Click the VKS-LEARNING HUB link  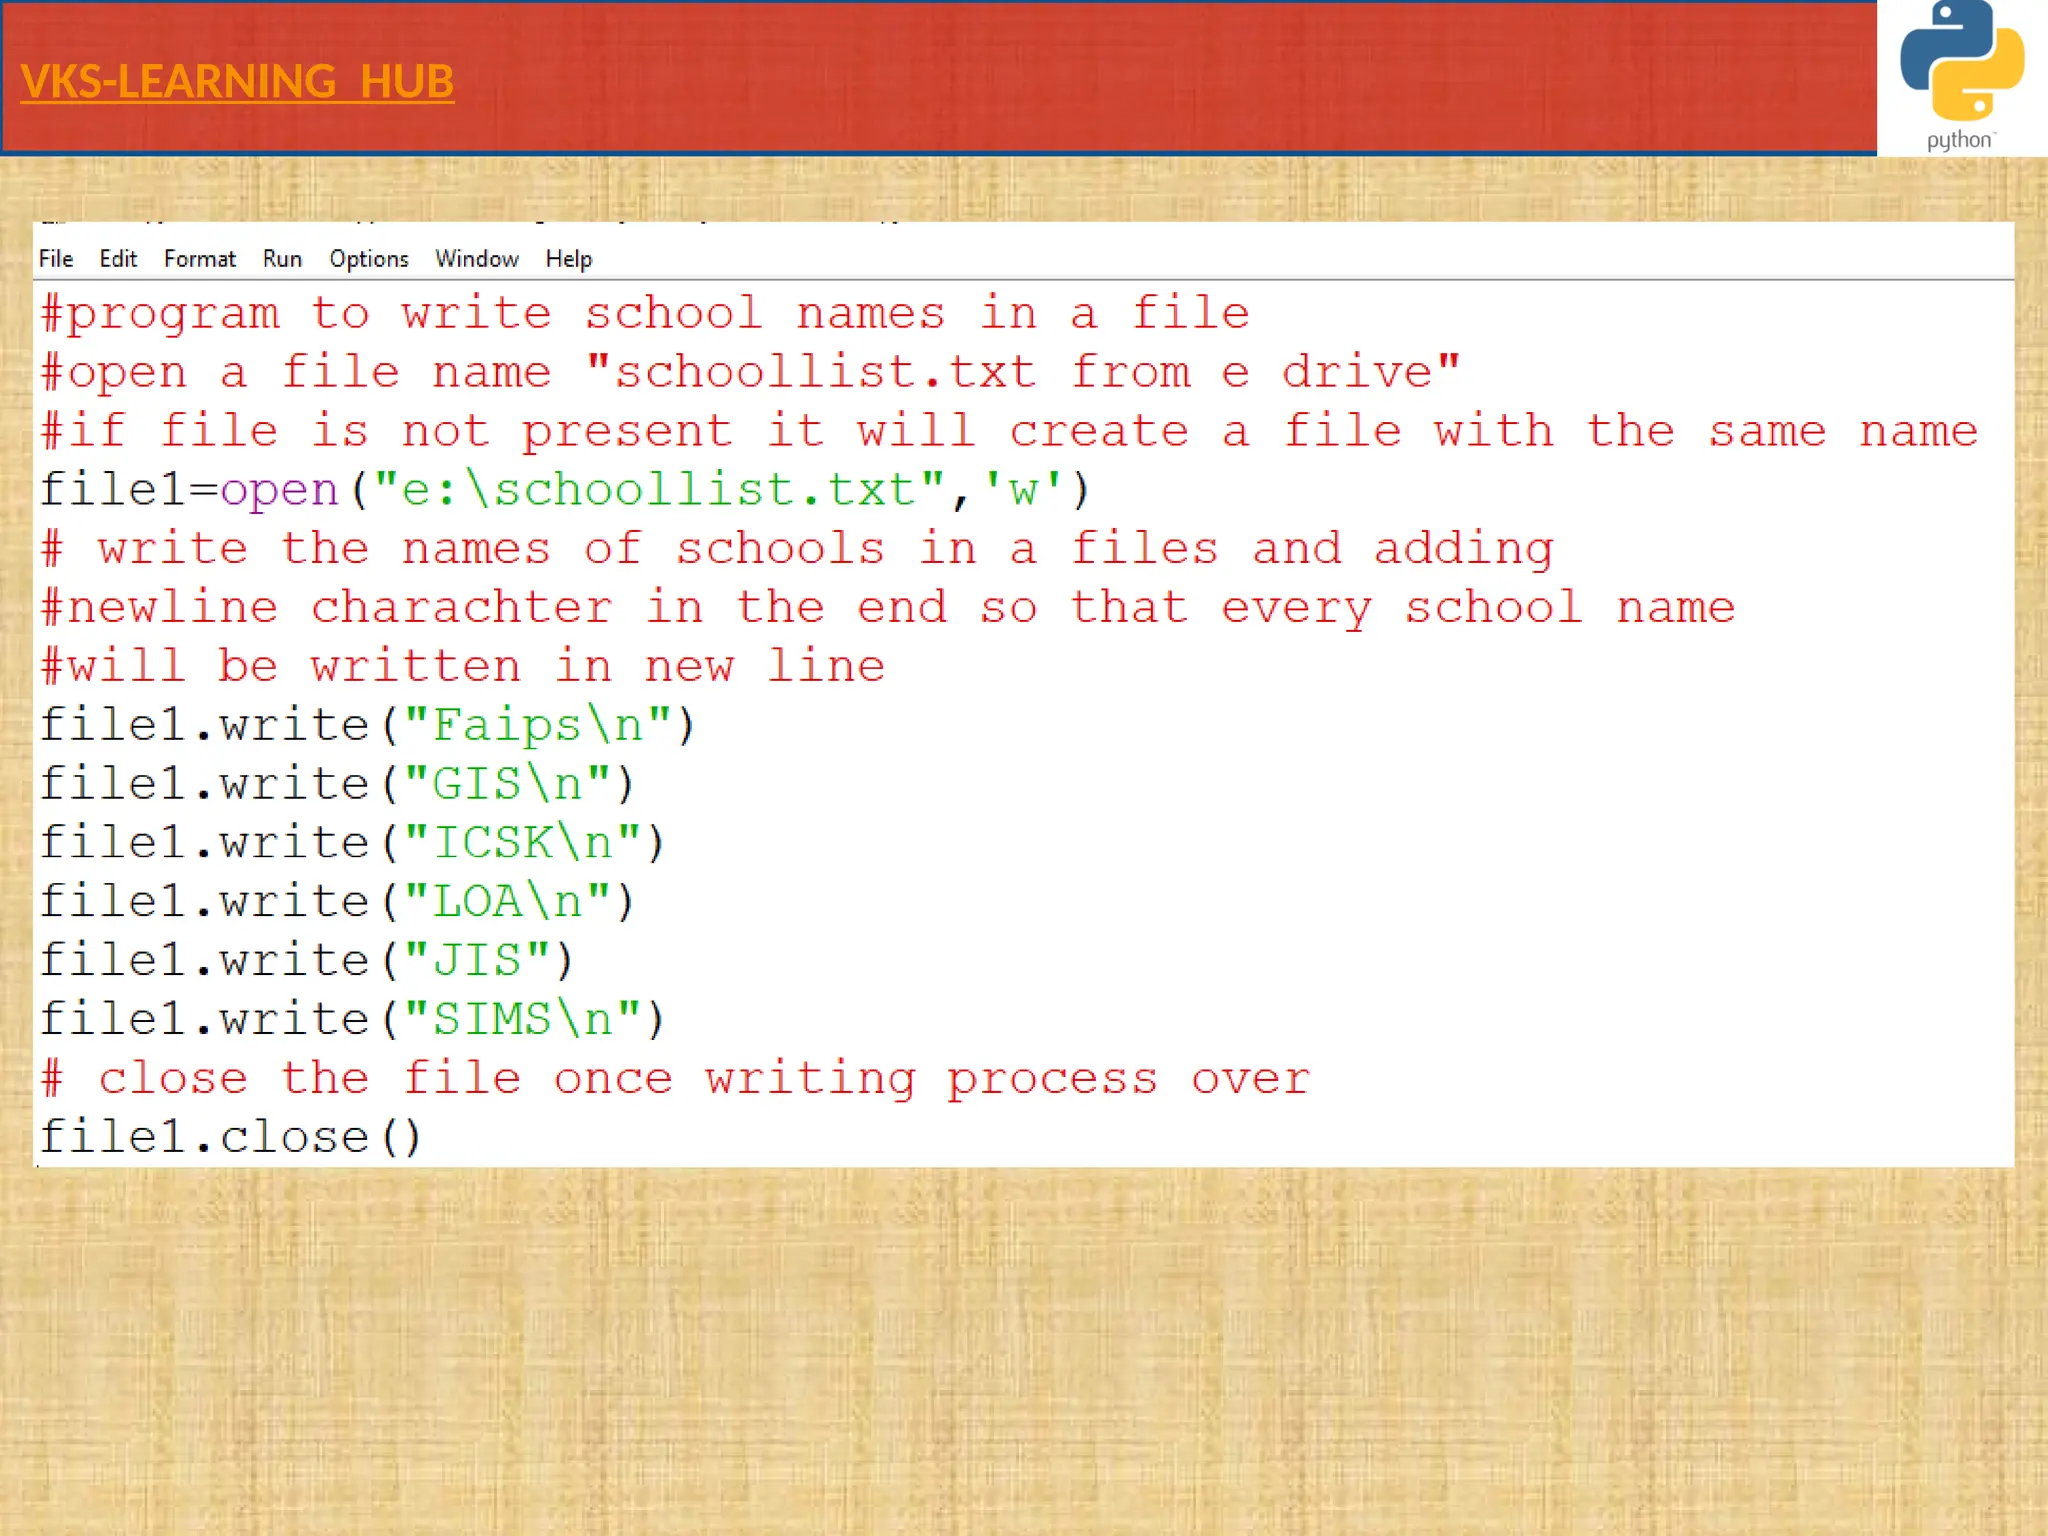tap(237, 81)
